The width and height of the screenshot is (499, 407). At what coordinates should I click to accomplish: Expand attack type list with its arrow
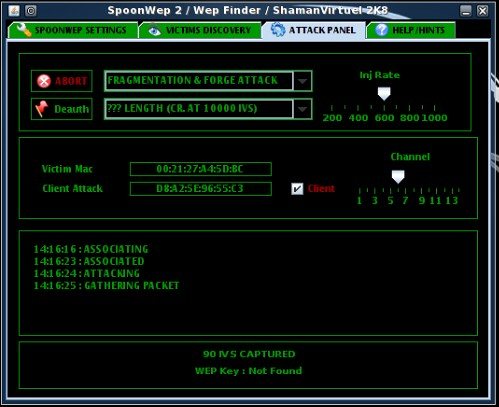click(x=302, y=81)
